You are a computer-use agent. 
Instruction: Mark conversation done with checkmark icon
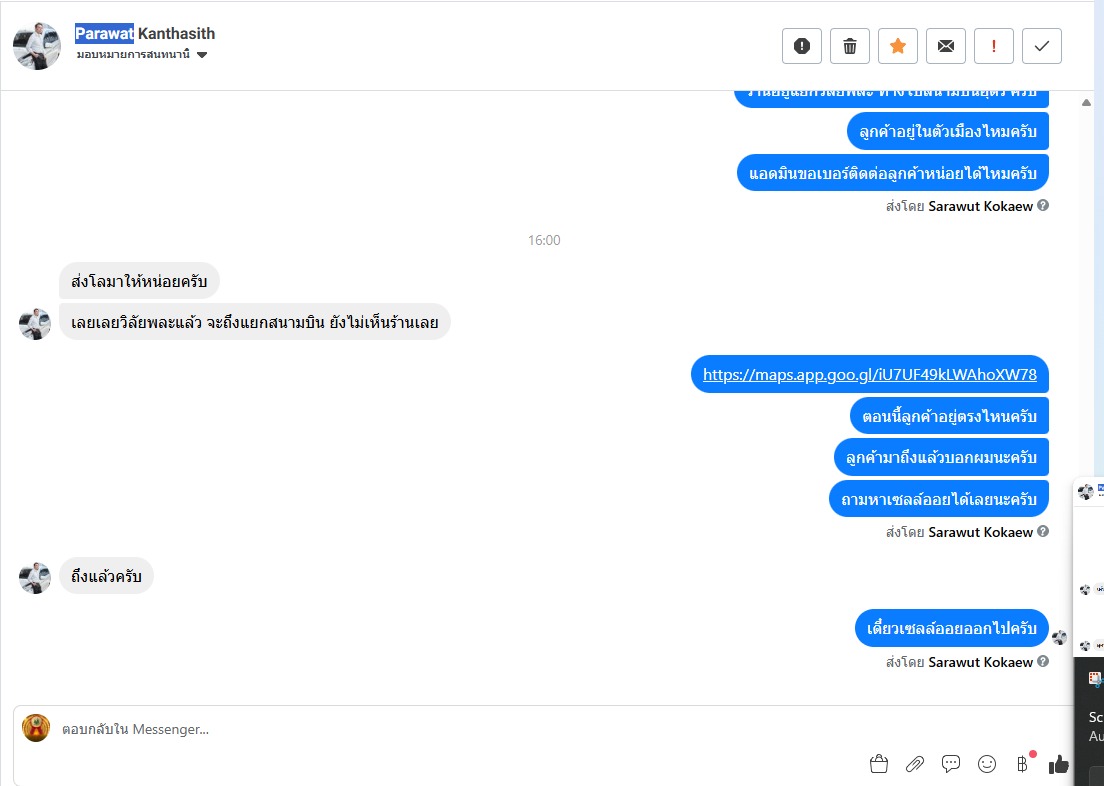[x=1041, y=46]
